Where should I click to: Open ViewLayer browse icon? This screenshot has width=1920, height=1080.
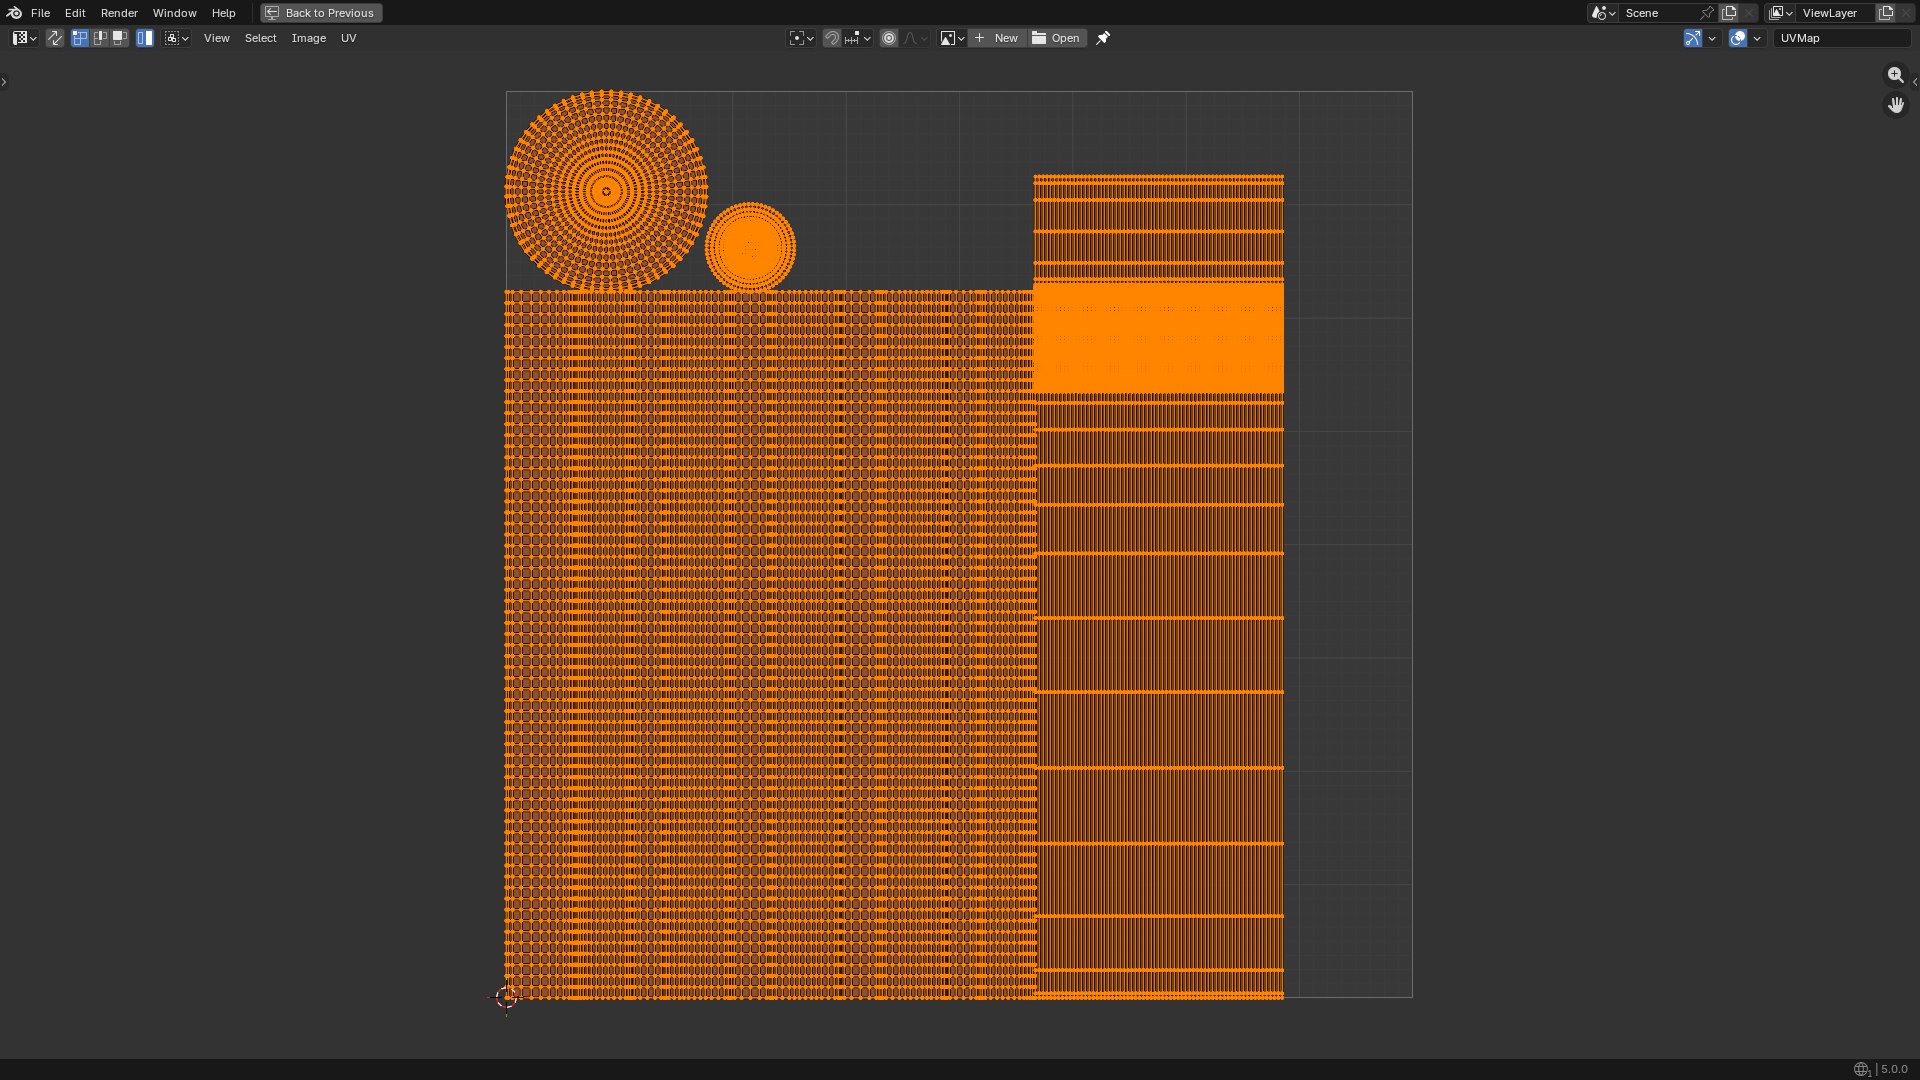click(x=1781, y=13)
